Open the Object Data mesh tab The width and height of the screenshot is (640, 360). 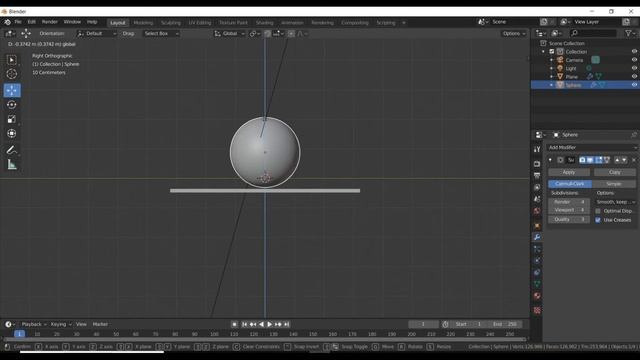(x=537, y=284)
